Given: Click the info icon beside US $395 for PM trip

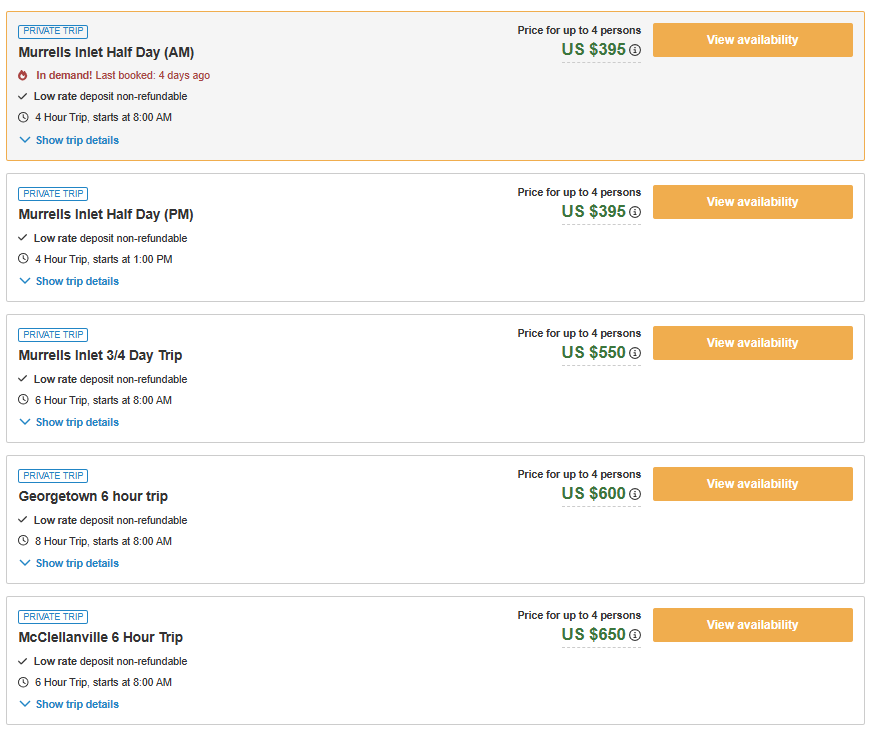Looking at the screenshot, I should 635,212.
